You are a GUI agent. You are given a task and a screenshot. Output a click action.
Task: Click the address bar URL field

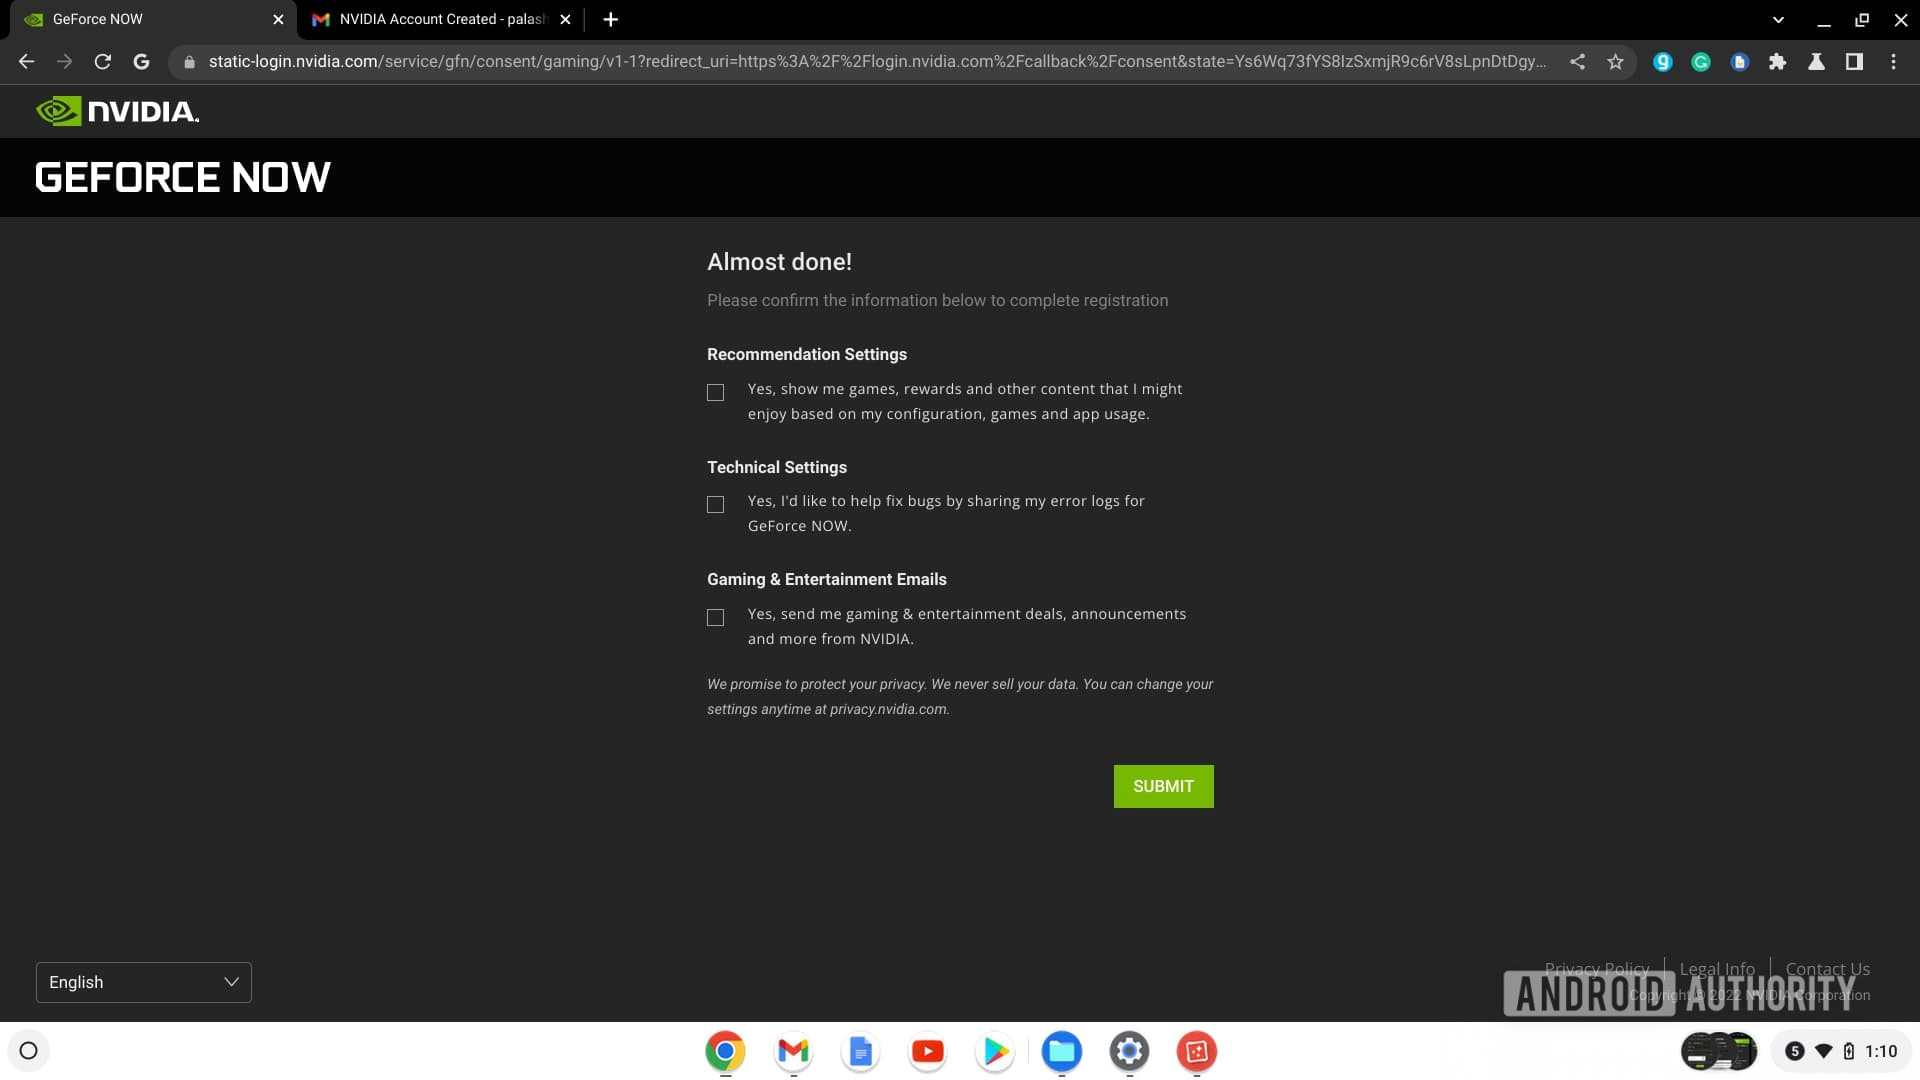(x=875, y=62)
